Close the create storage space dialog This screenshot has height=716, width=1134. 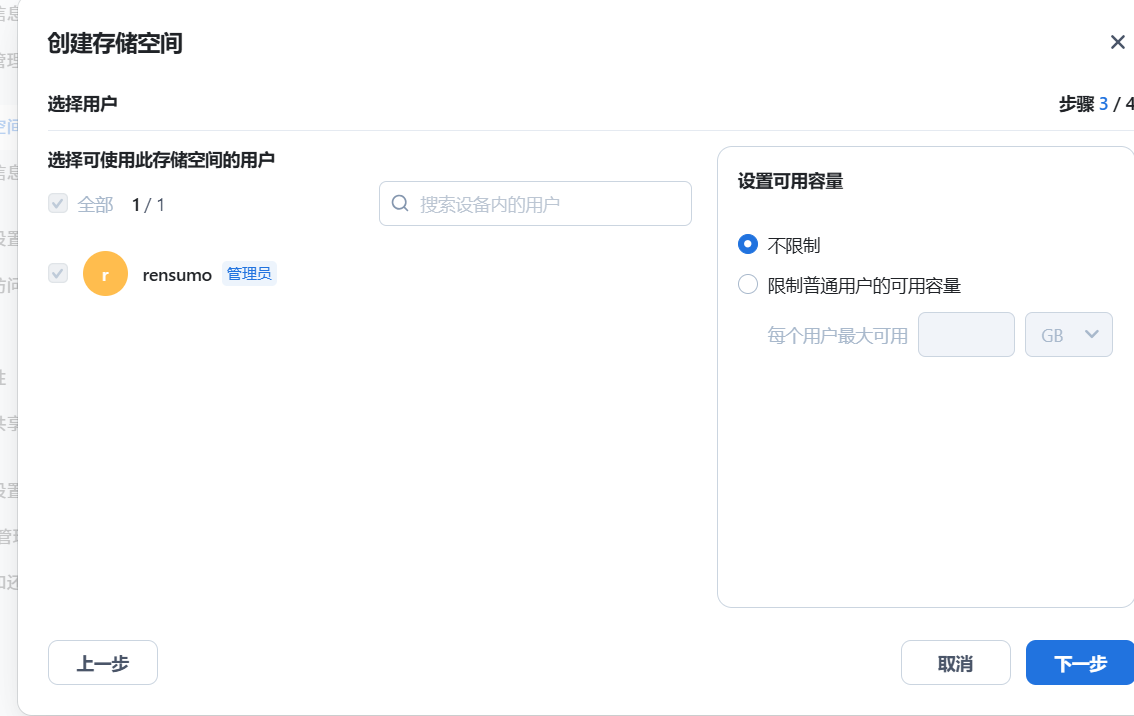tap(1117, 43)
